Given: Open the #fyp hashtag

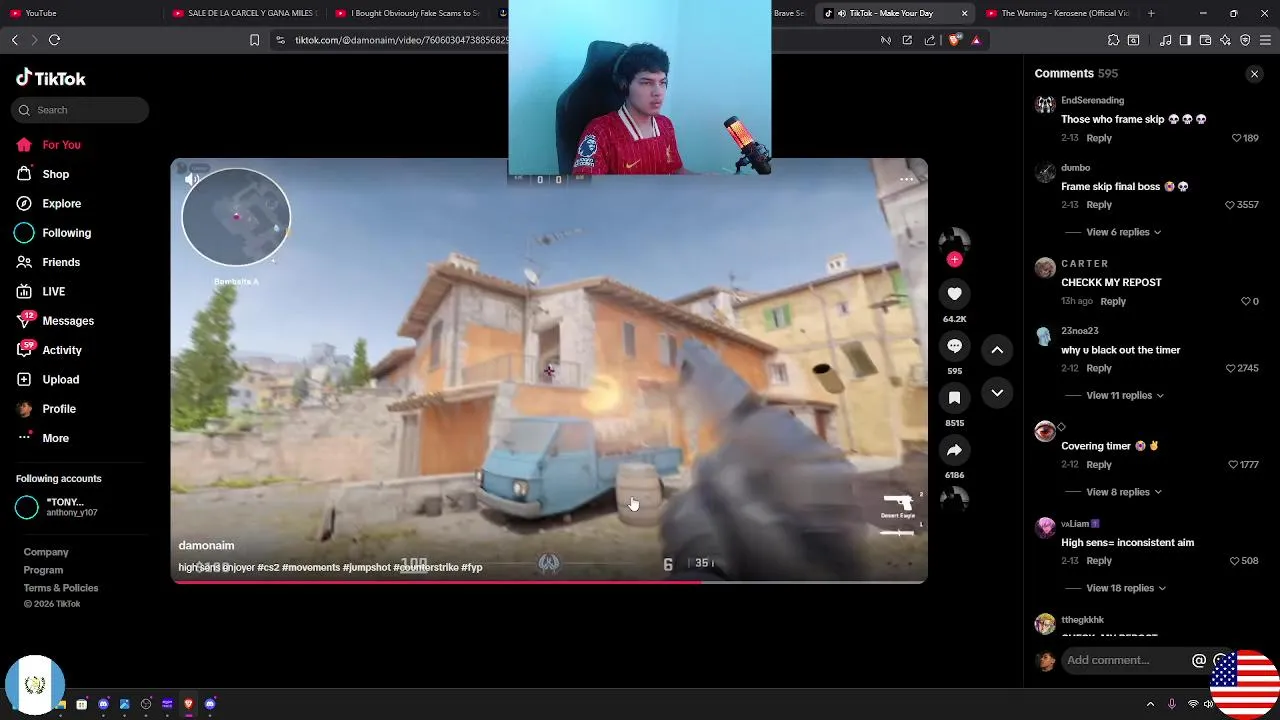Looking at the screenshot, I should coord(472,568).
